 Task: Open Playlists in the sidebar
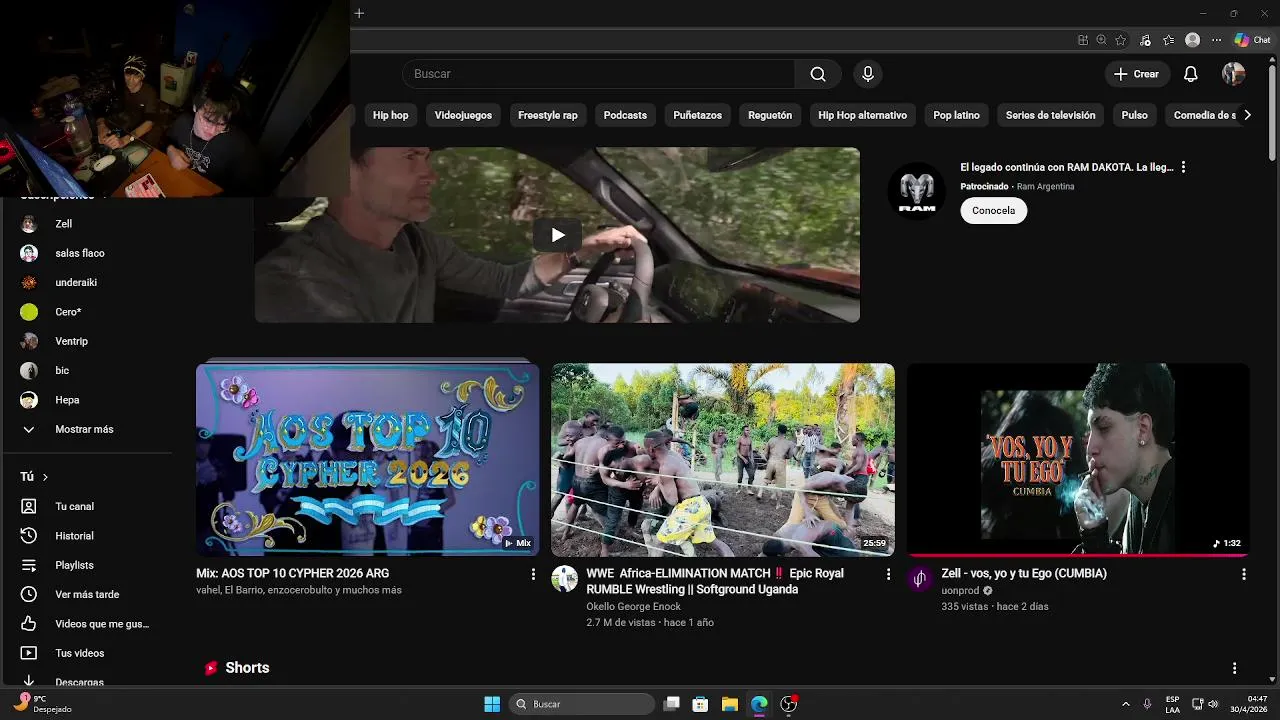click(85, 565)
